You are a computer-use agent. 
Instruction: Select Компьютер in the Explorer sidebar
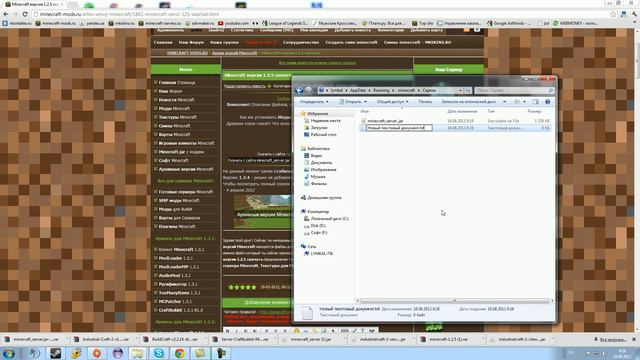[315, 211]
